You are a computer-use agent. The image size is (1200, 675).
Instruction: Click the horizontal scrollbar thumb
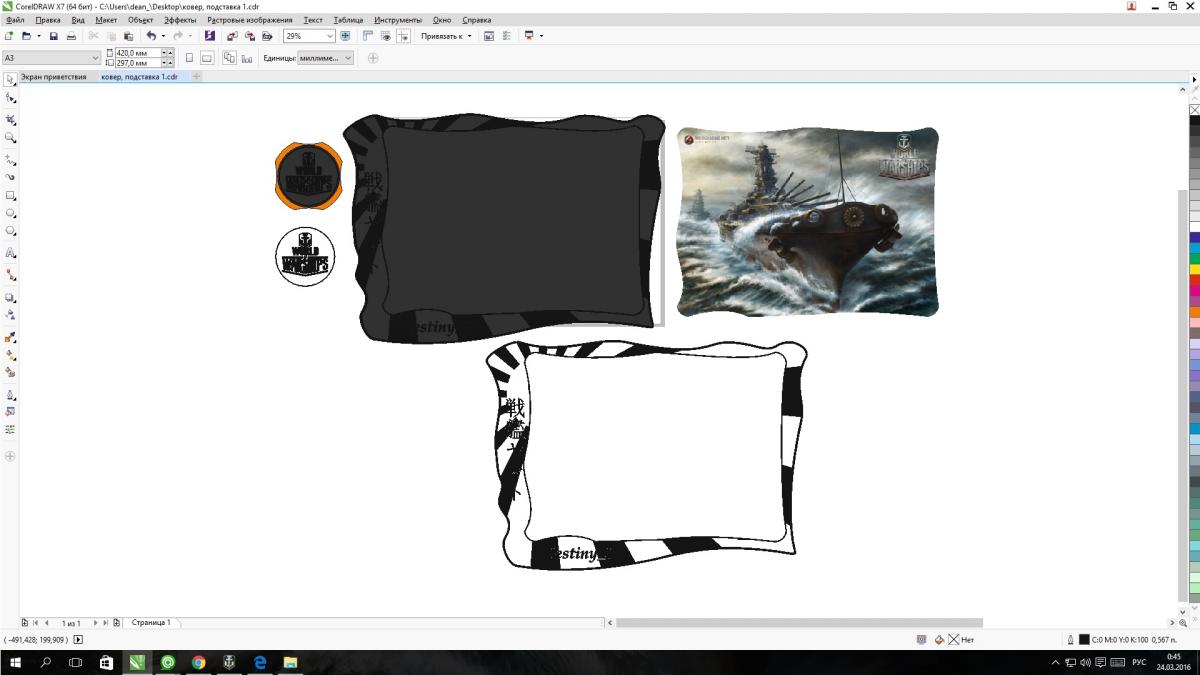point(799,623)
